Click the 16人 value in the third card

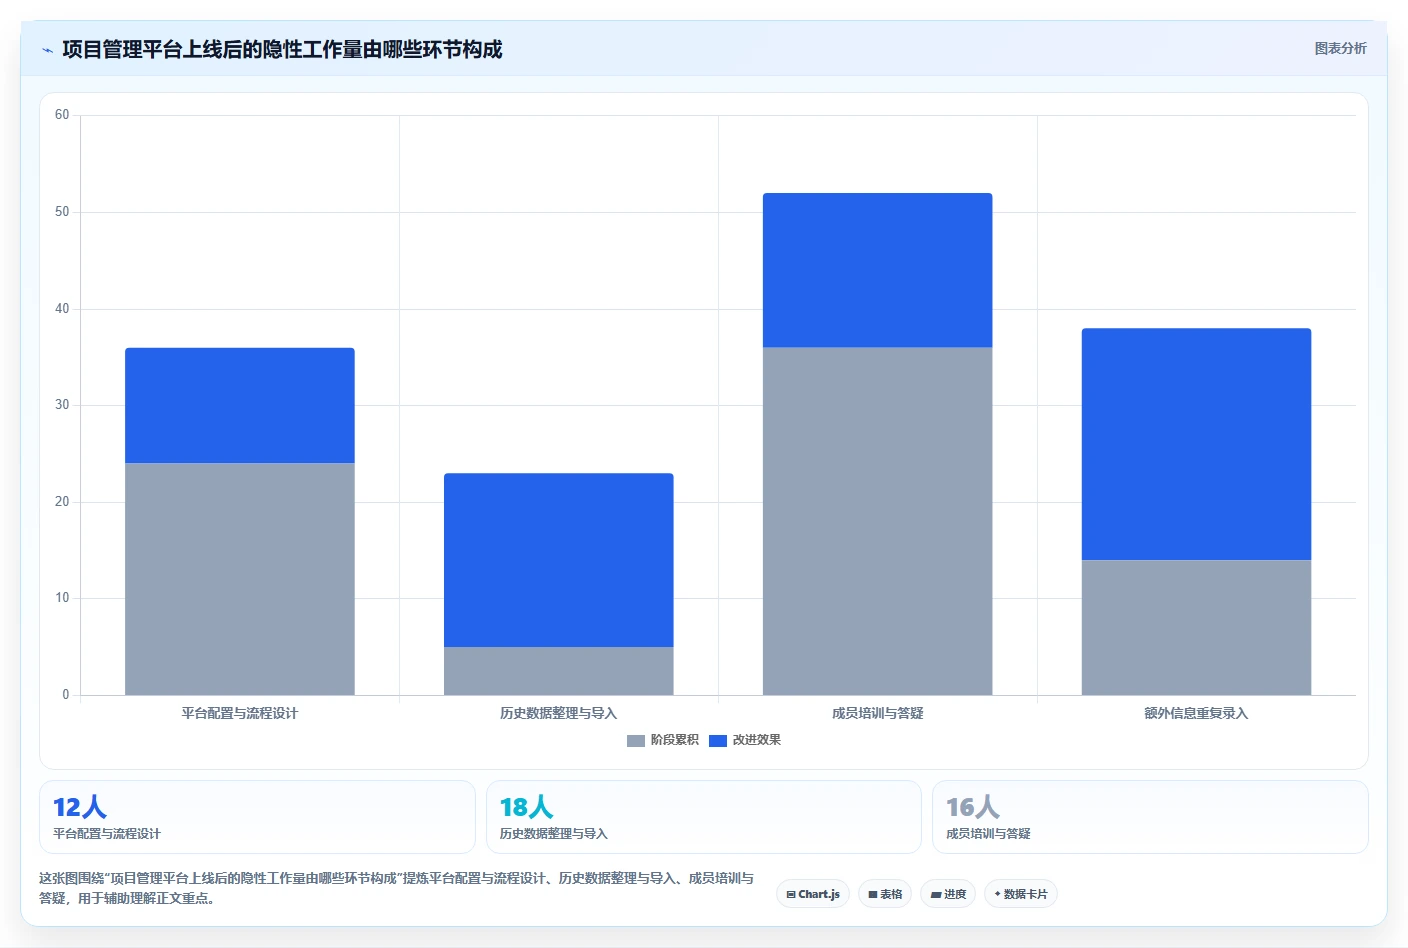click(973, 807)
